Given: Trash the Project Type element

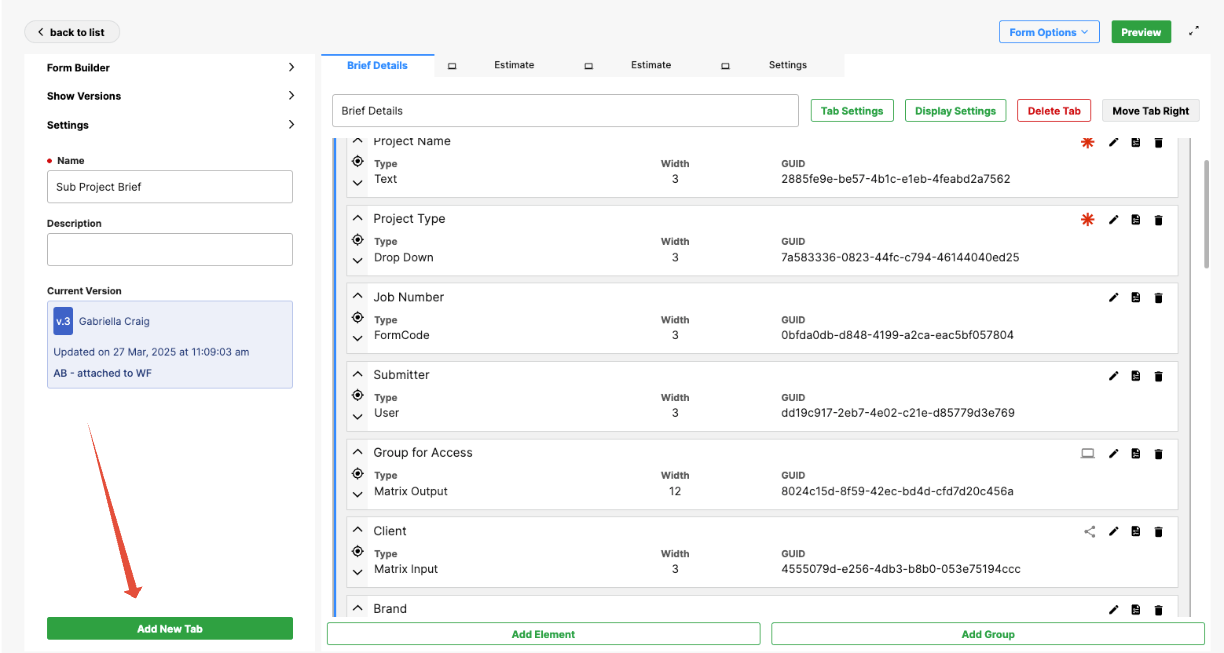Looking at the screenshot, I should pyautogui.click(x=1158, y=220).
